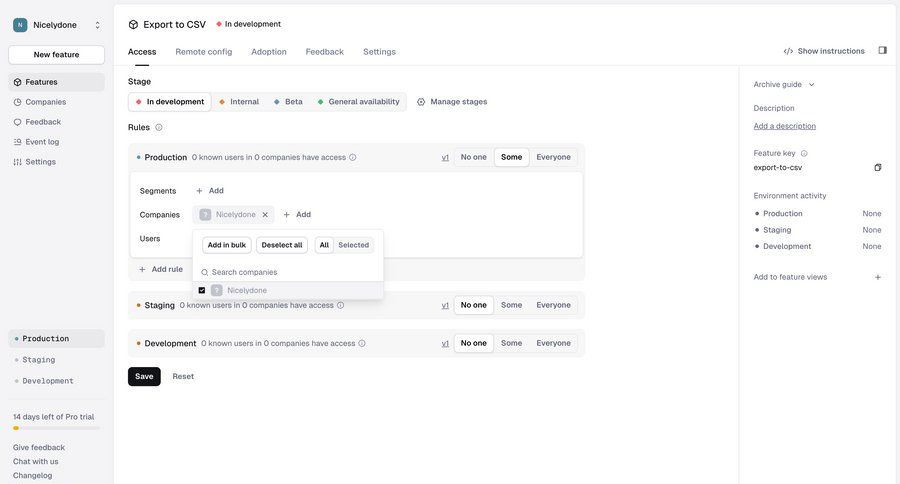Set Production access to Everyone

point(553,157)
